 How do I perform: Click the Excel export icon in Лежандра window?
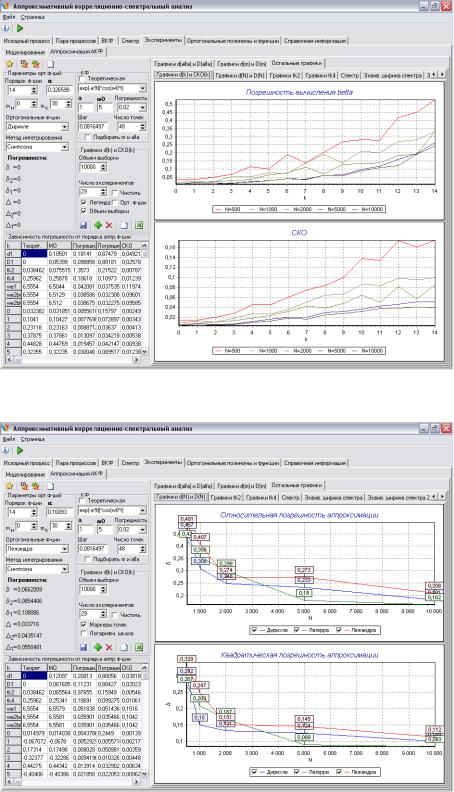[x=139, y=647]
